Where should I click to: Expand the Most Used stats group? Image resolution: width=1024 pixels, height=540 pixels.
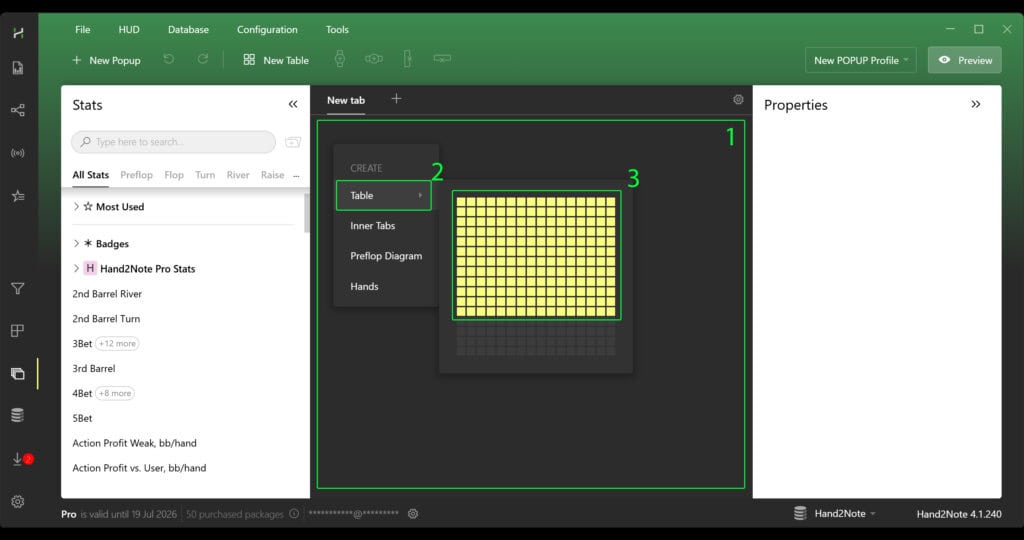coord(76,207)
